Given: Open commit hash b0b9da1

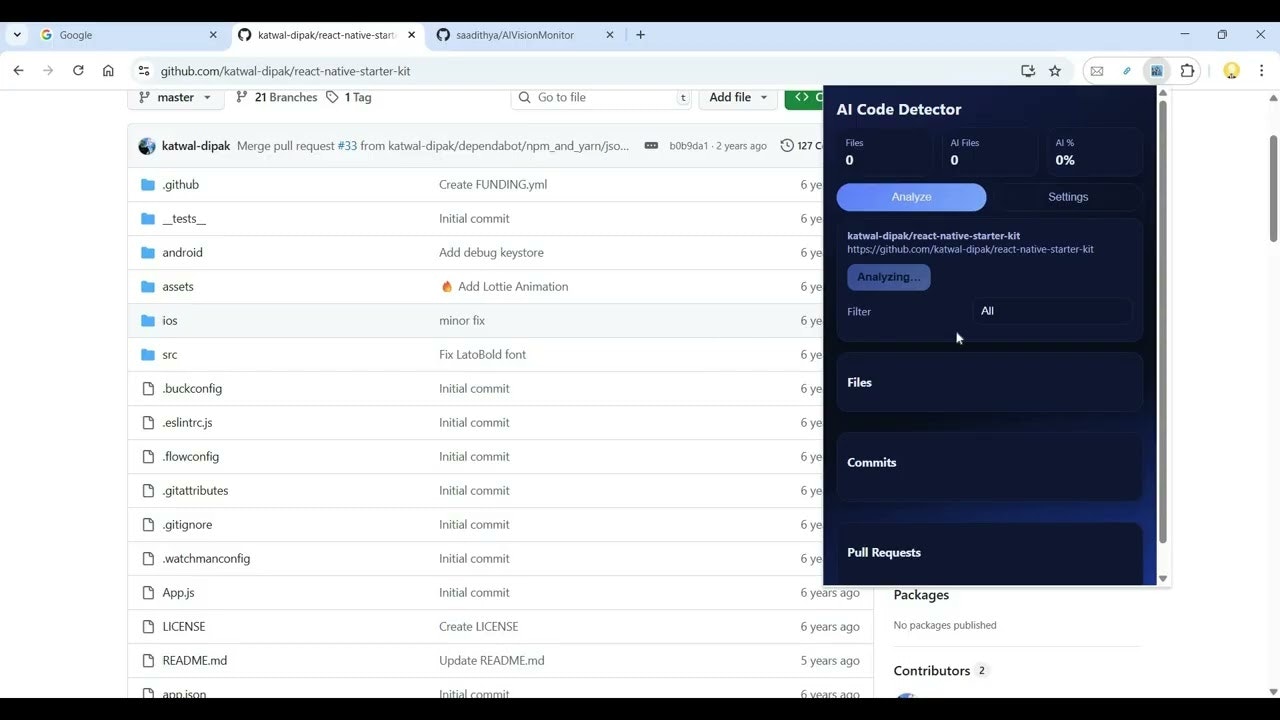Looking at the screenshot, I should (689, 146).
